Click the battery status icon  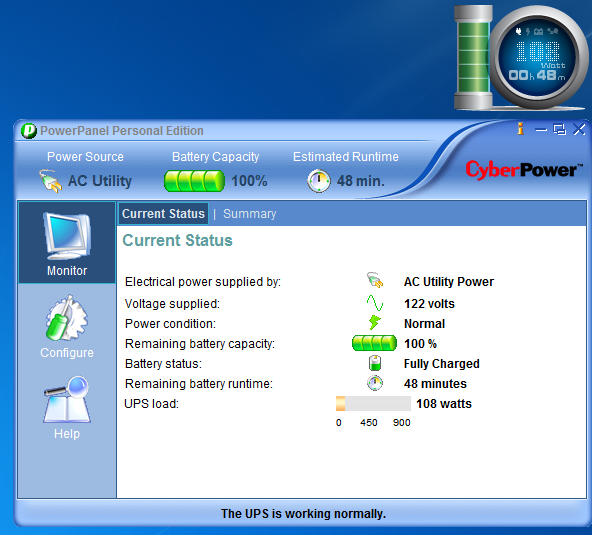click(375, 363)
